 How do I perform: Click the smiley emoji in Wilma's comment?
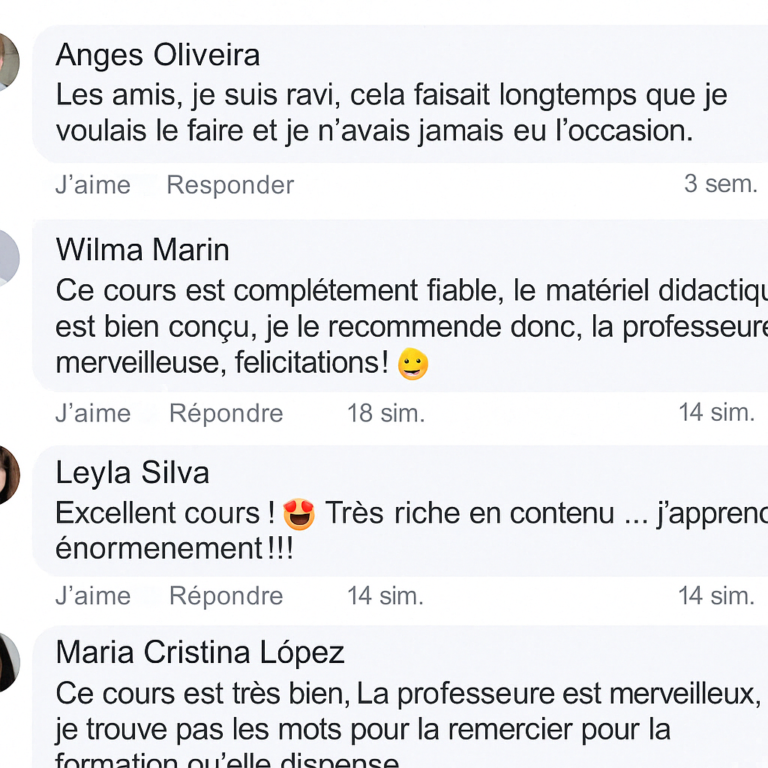(x=413, y=364)
